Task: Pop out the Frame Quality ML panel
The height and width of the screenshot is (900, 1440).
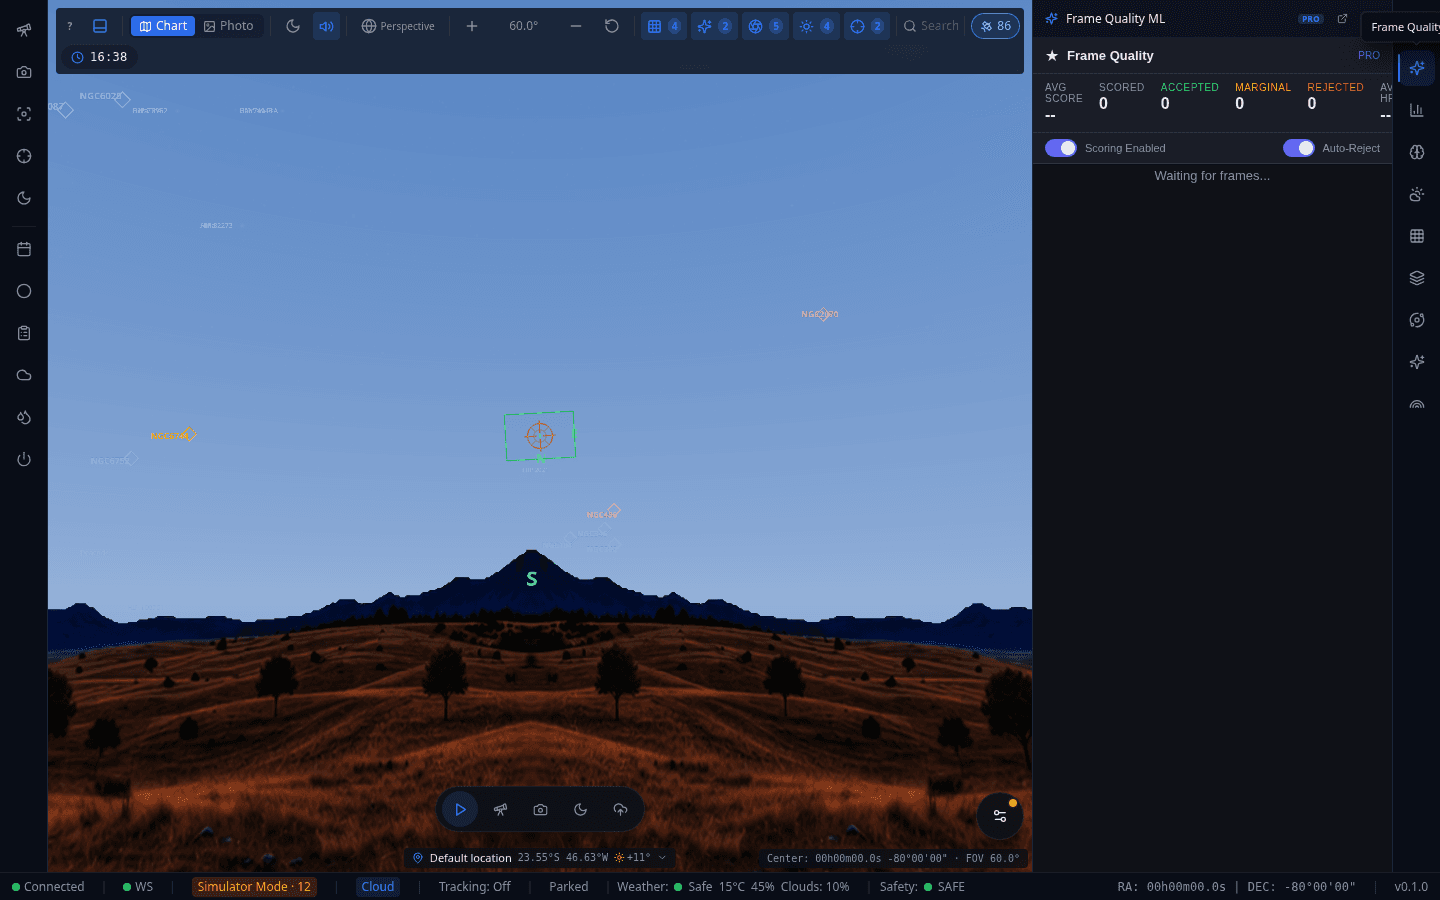Action: 1342,19
